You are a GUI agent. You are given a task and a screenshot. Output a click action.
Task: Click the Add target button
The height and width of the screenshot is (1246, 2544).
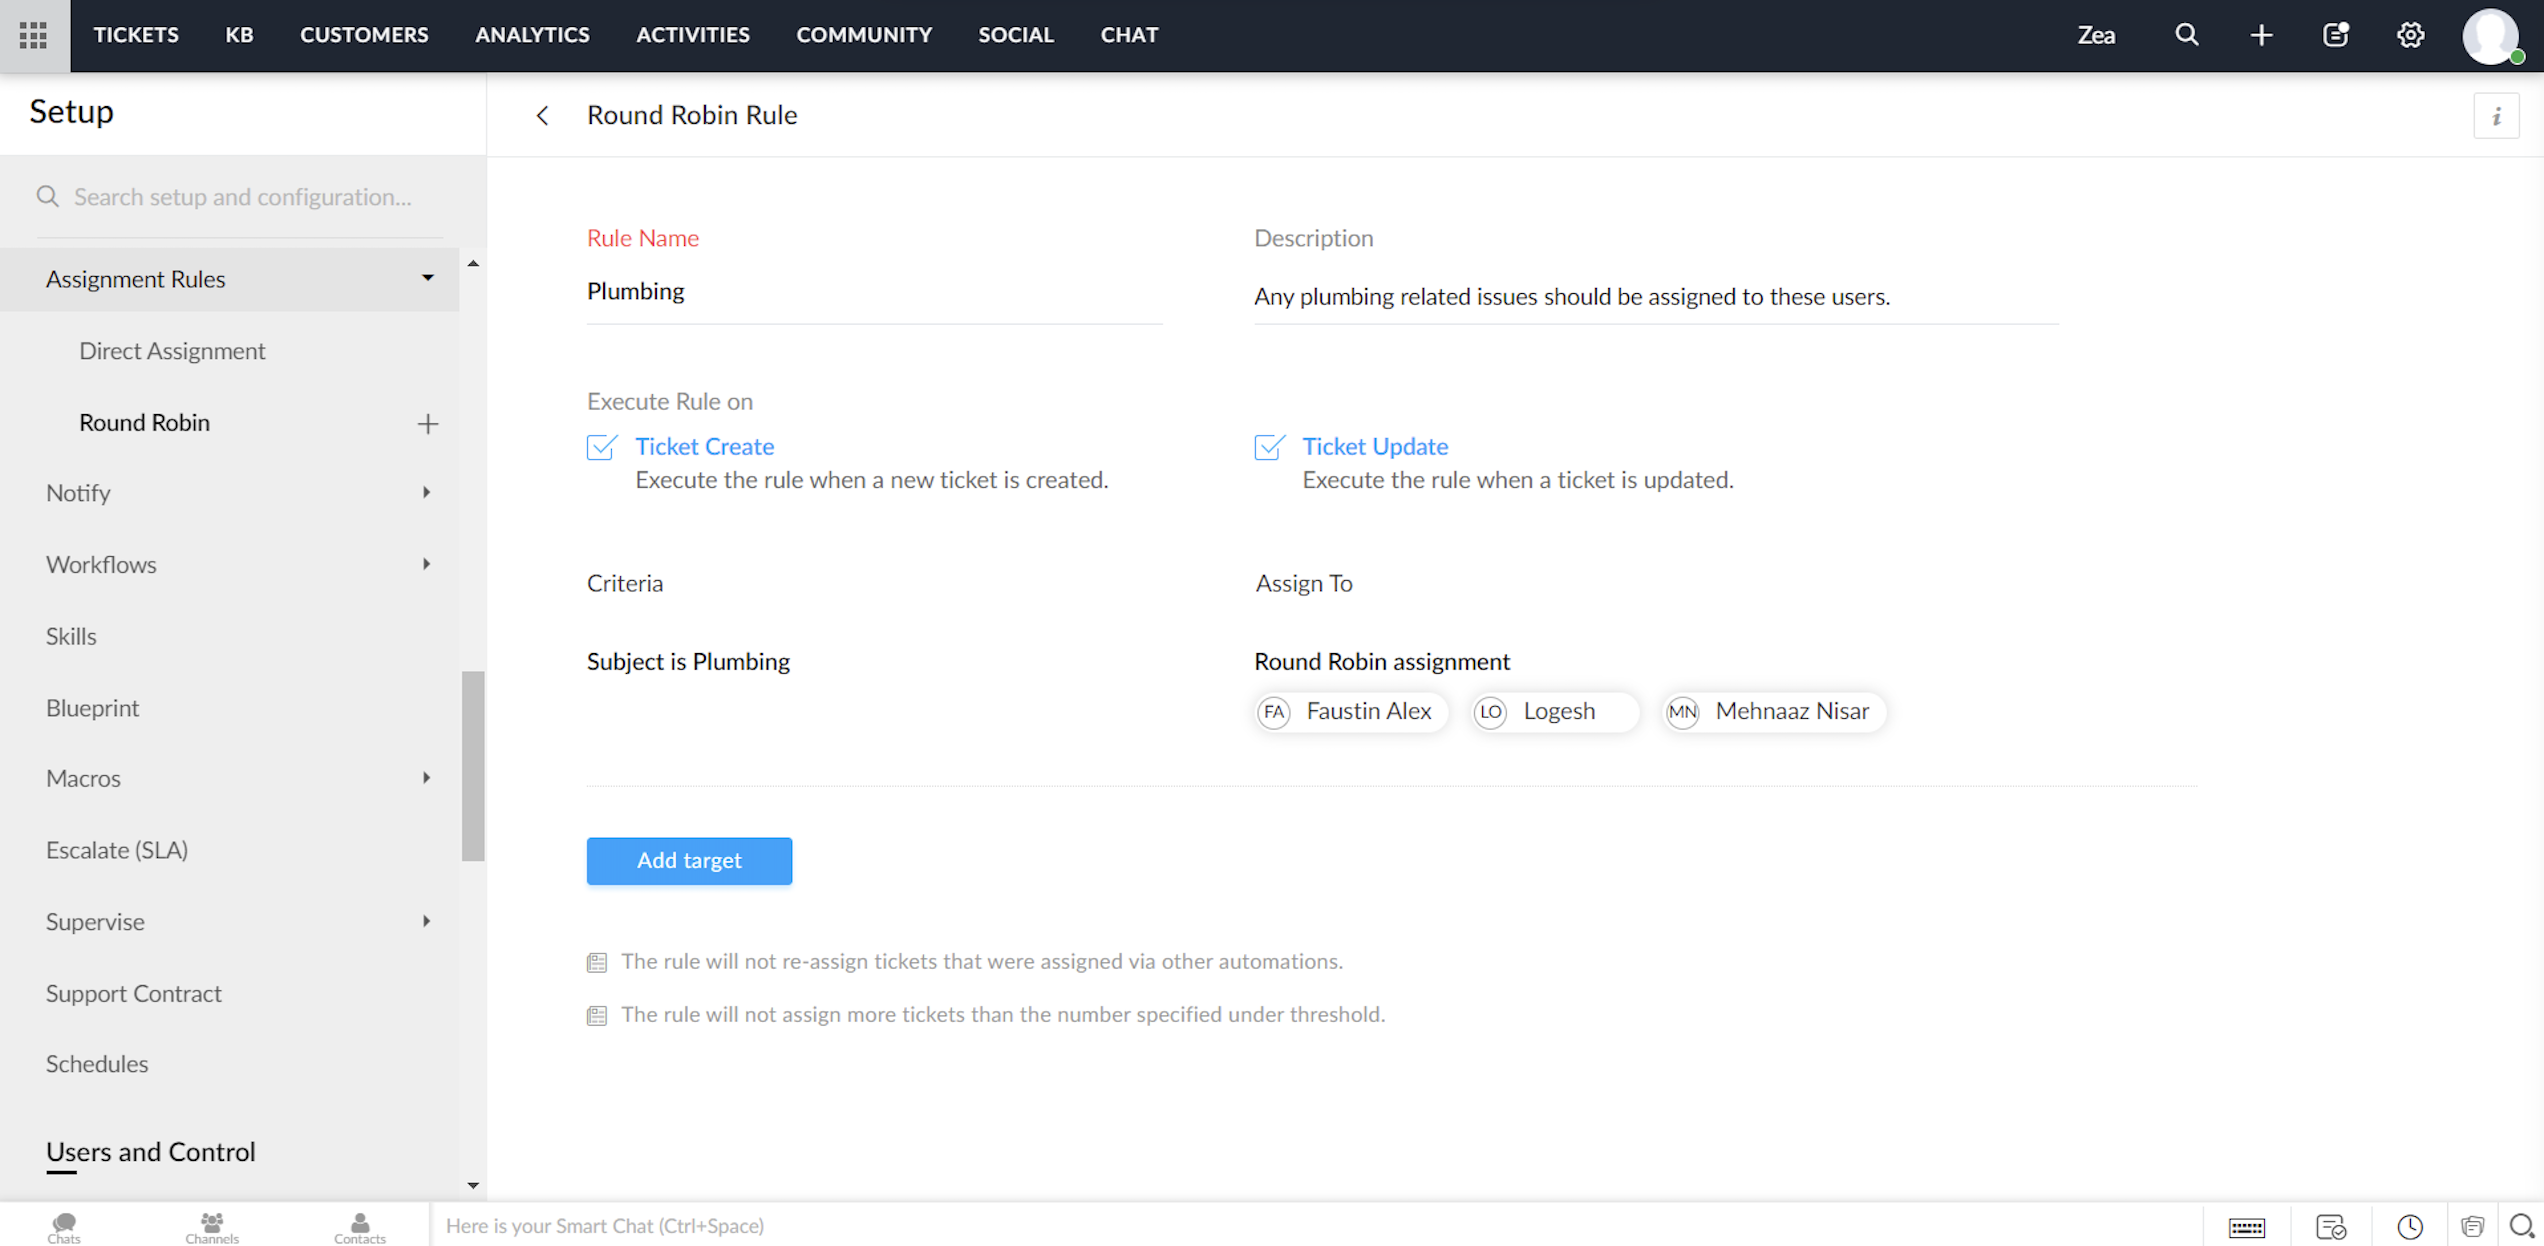pos(689,861)
